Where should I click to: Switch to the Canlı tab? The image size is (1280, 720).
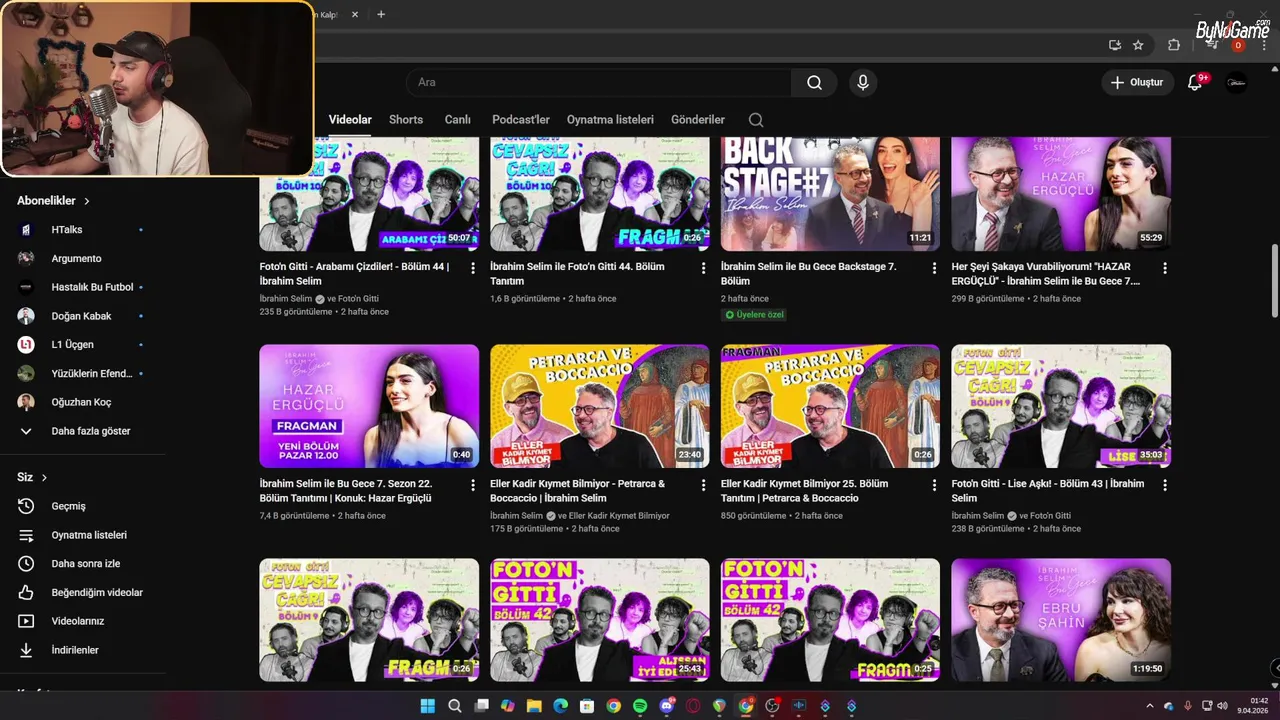point(458,120)
